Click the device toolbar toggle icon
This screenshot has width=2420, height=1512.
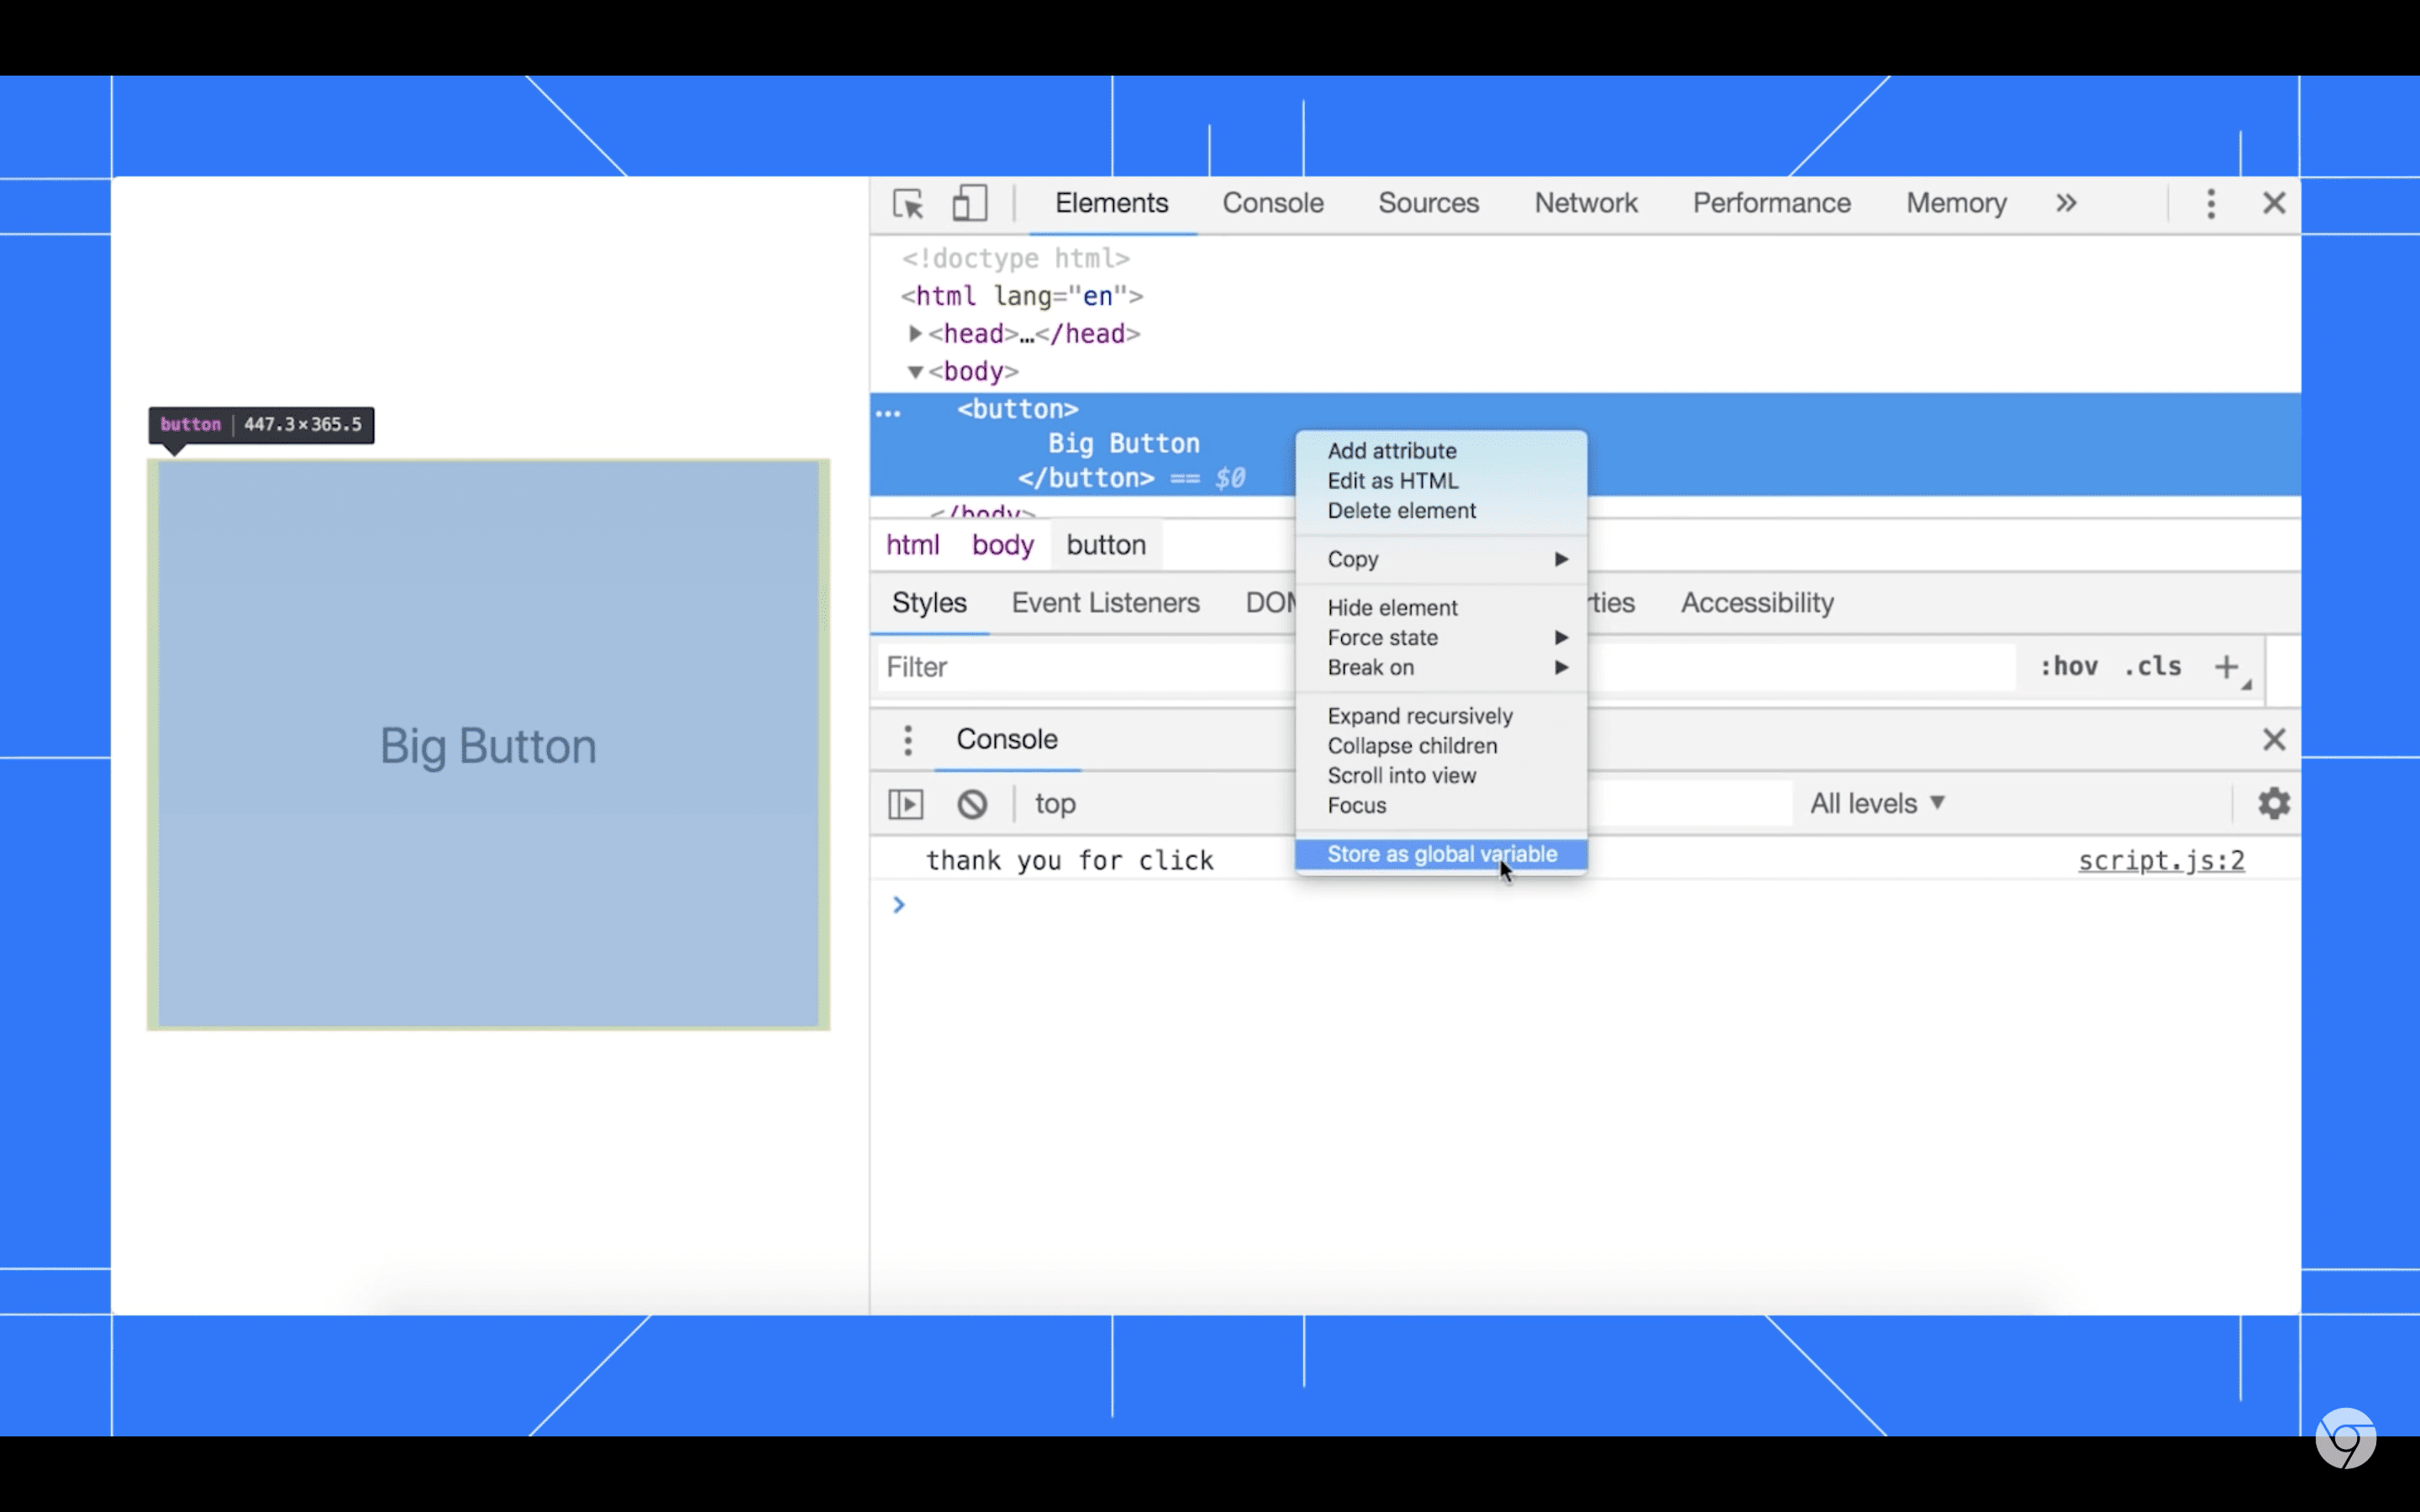[x=971, y=202]
